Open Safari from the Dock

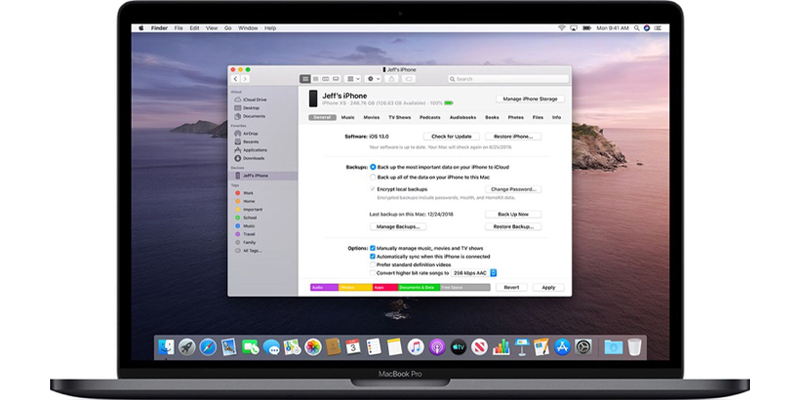pyautogui.click(x=208, y=347)
